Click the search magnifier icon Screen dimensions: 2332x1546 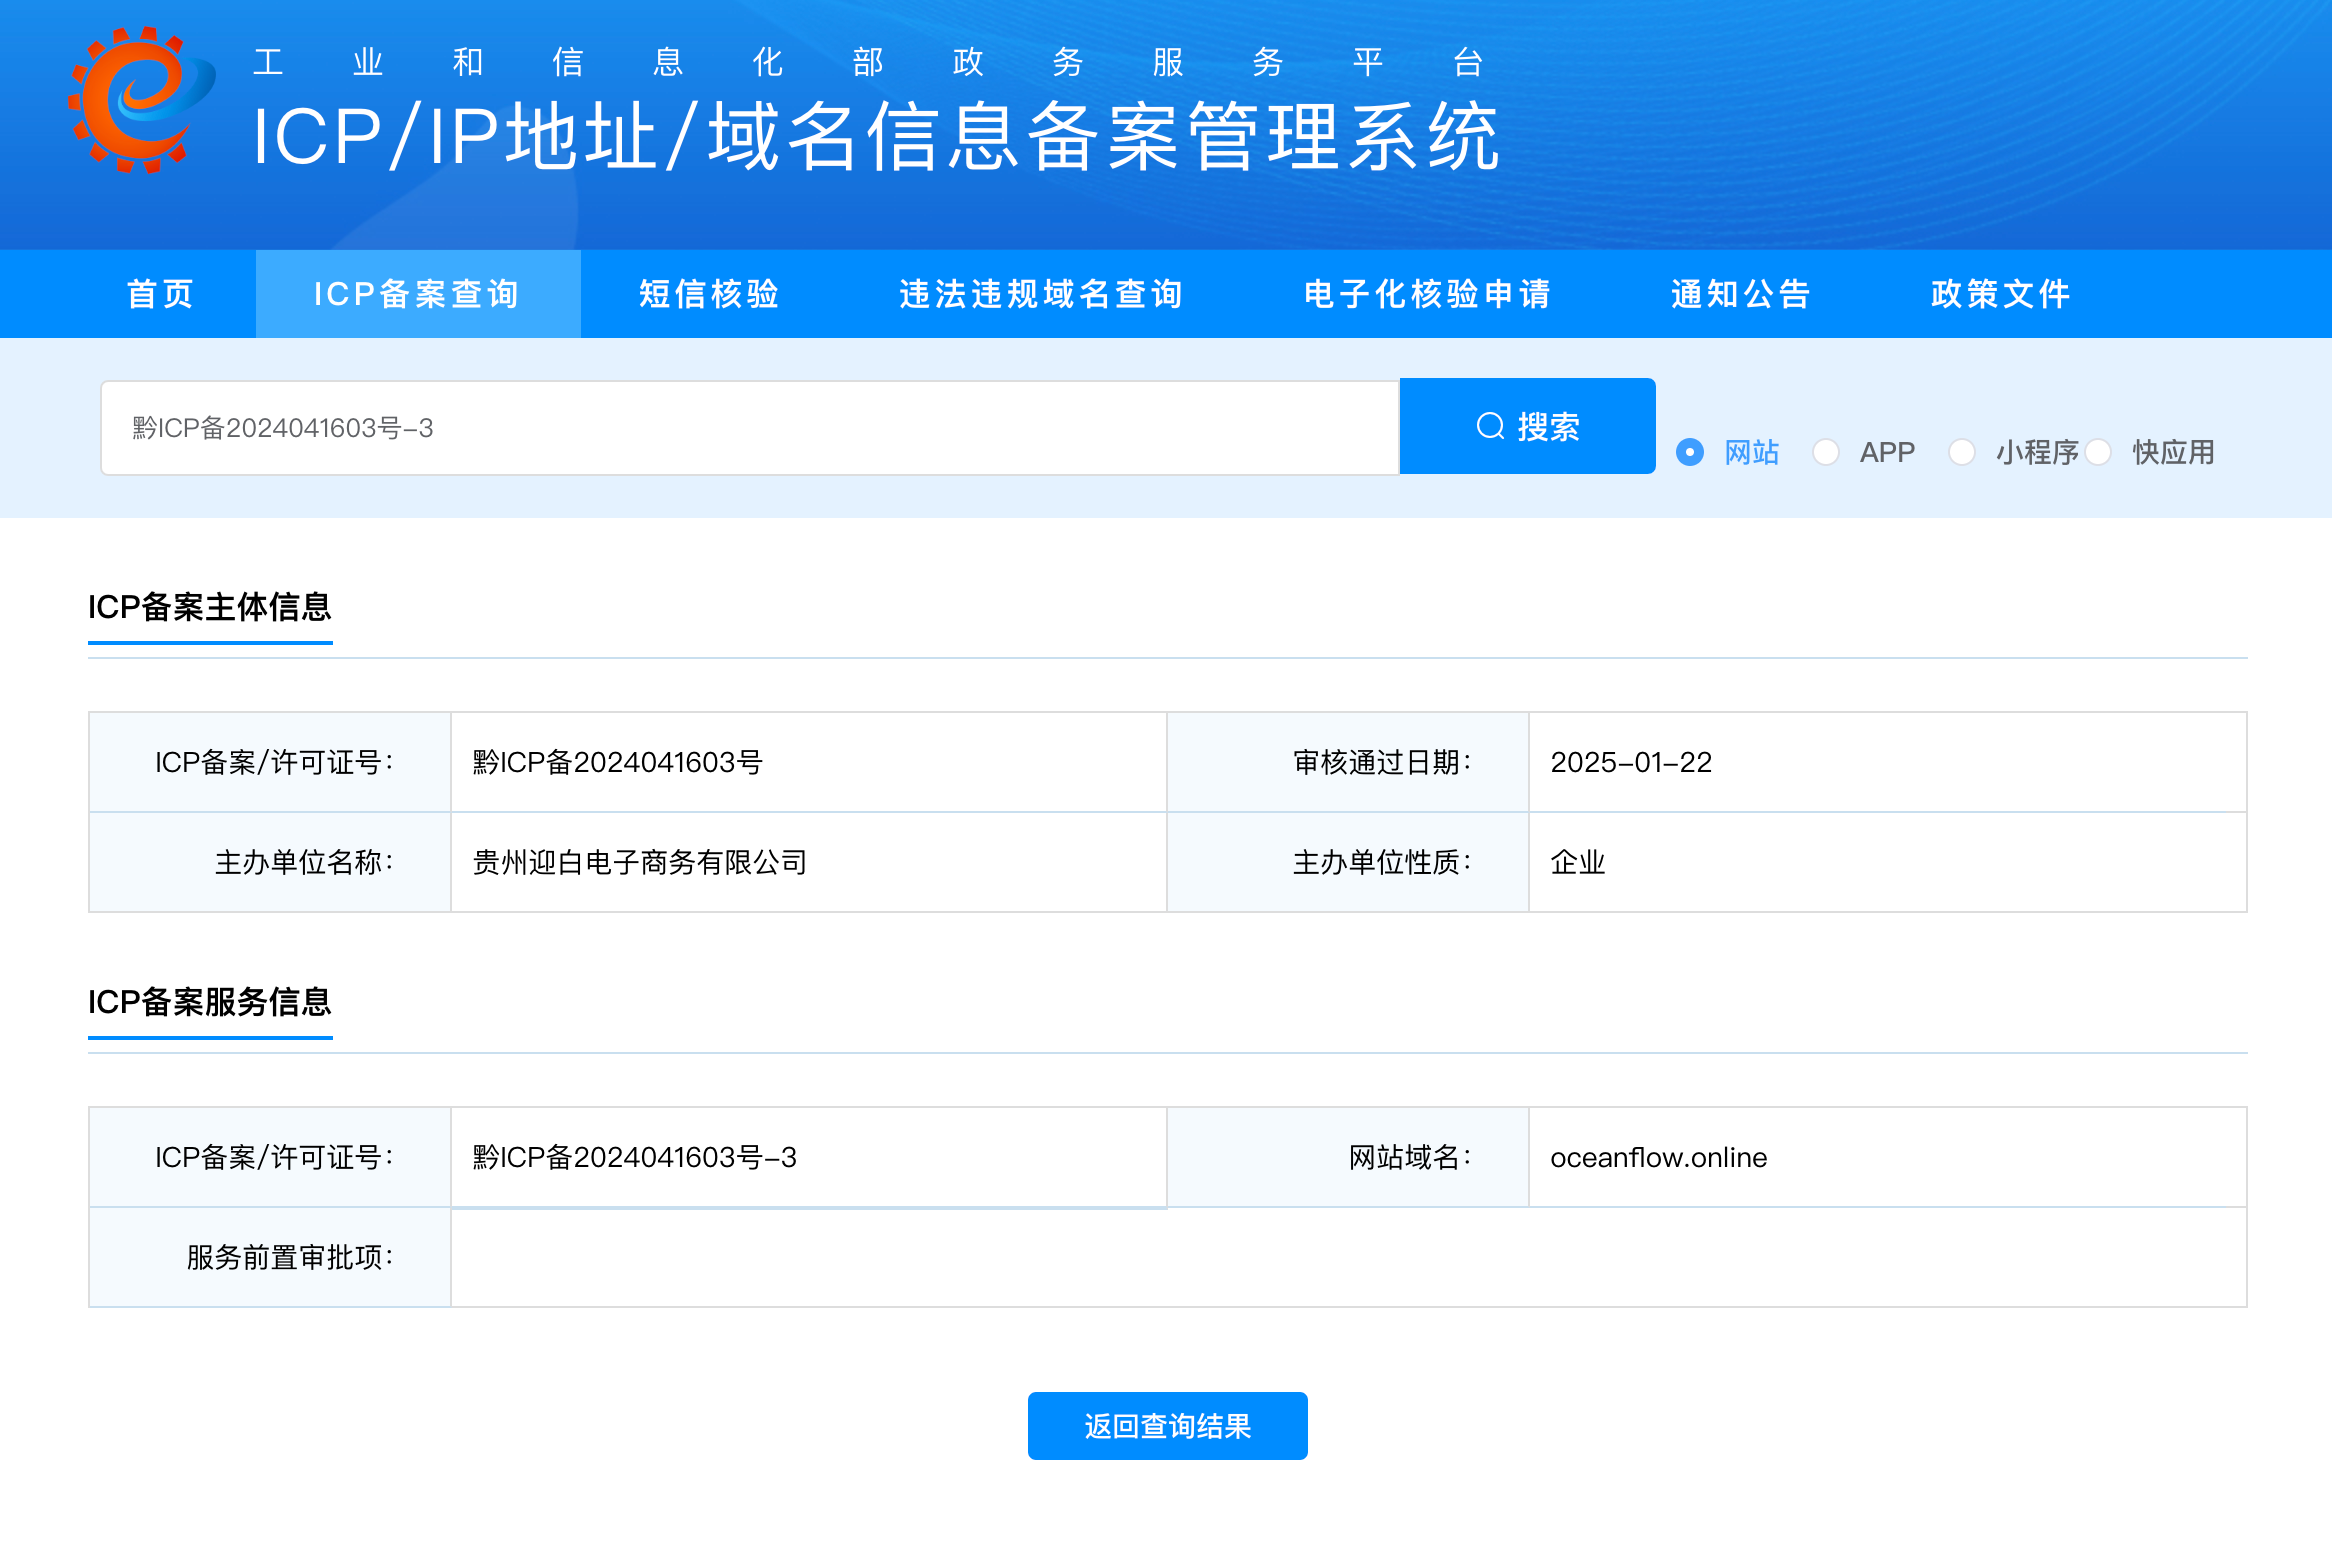pyautogui.click(x=1490, y=426)
